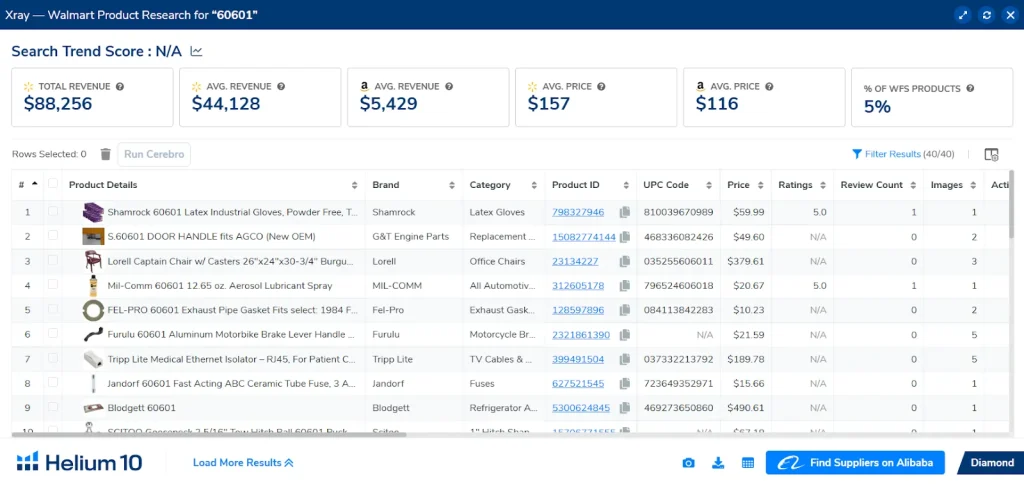Click UPC cell "037332213792"
The height and width of the screenshot is (484, 1024).
coord(679,359)
